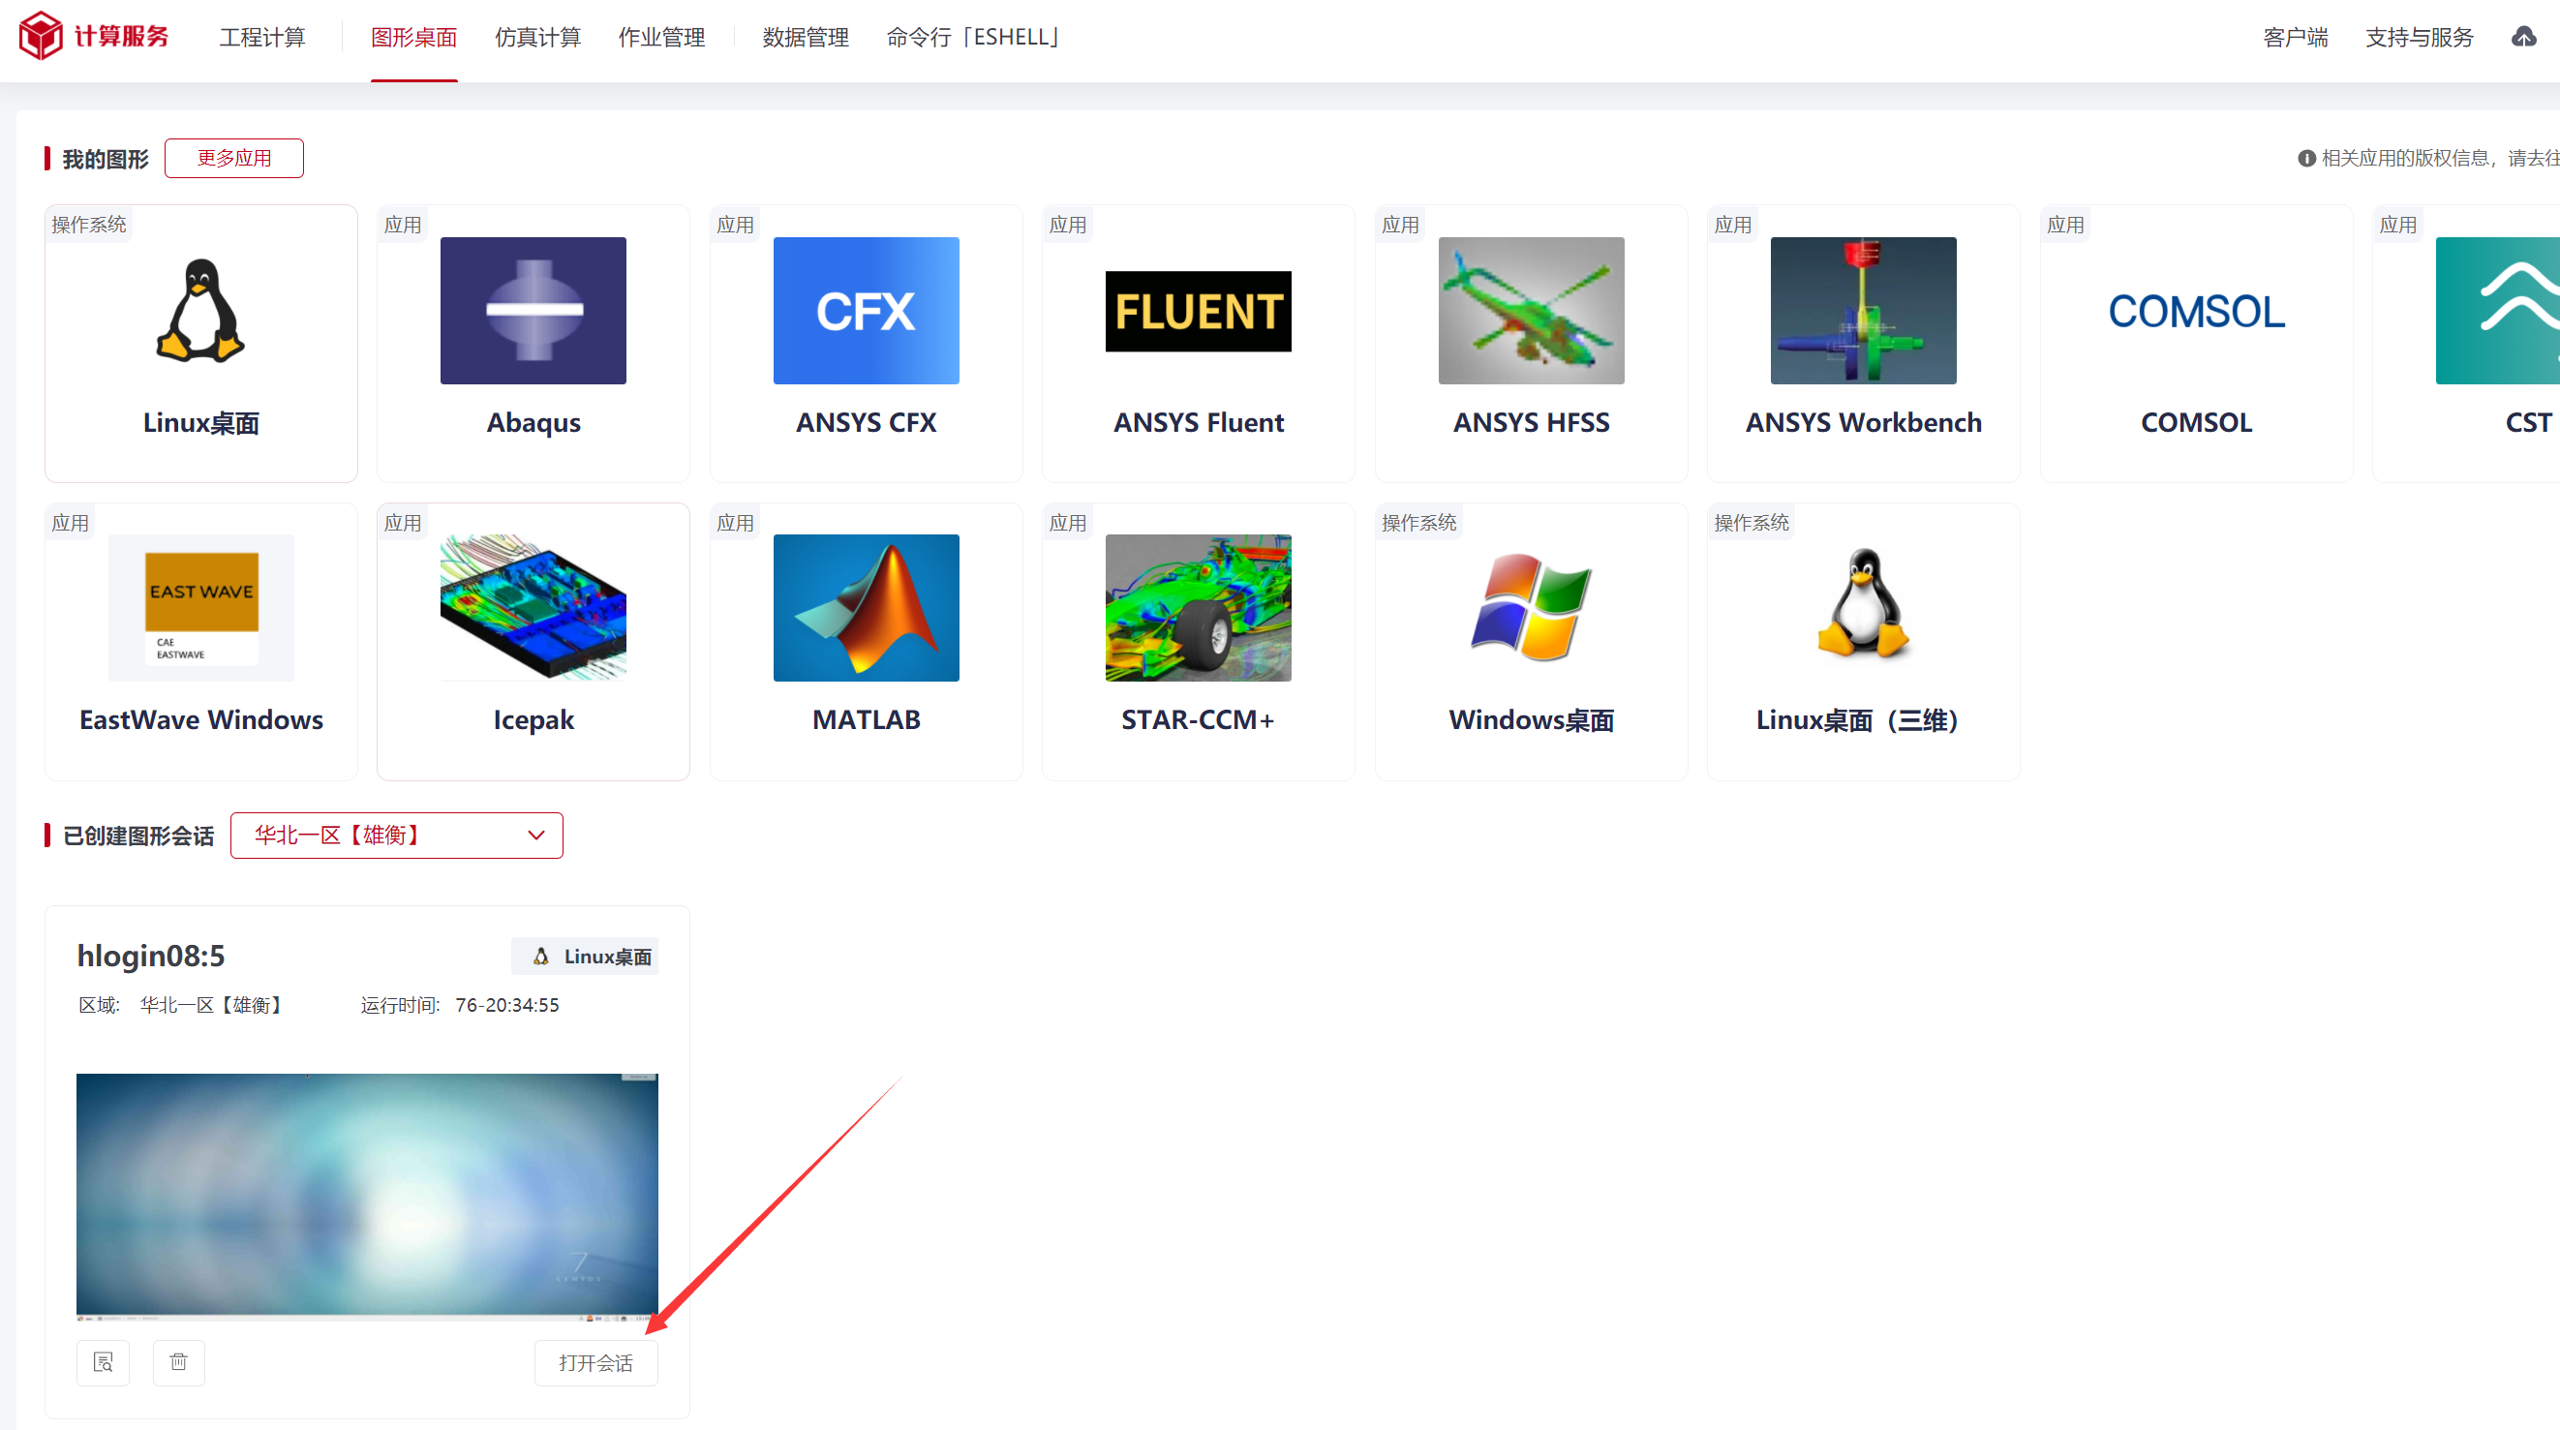Start ANSYS Fluent application
The width and height of the screenshot is (2560, 1430).
tap(1198, 343)
